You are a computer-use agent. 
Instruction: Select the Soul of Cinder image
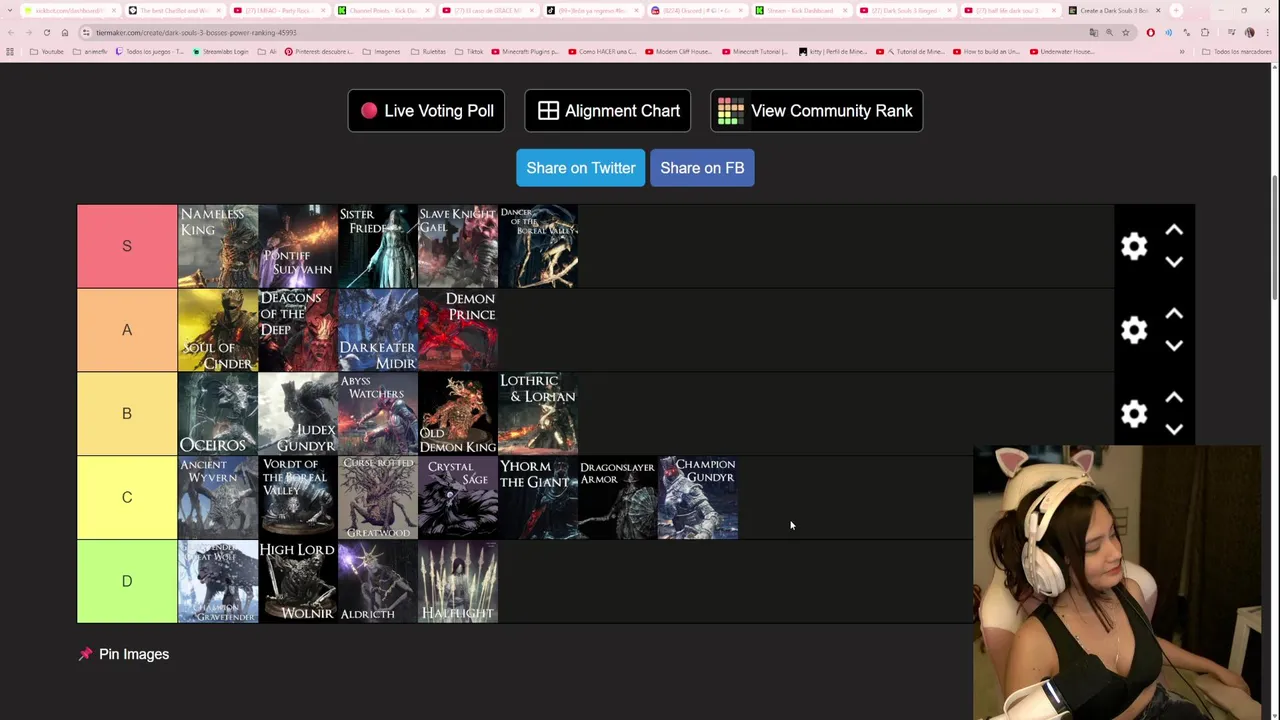218,330
